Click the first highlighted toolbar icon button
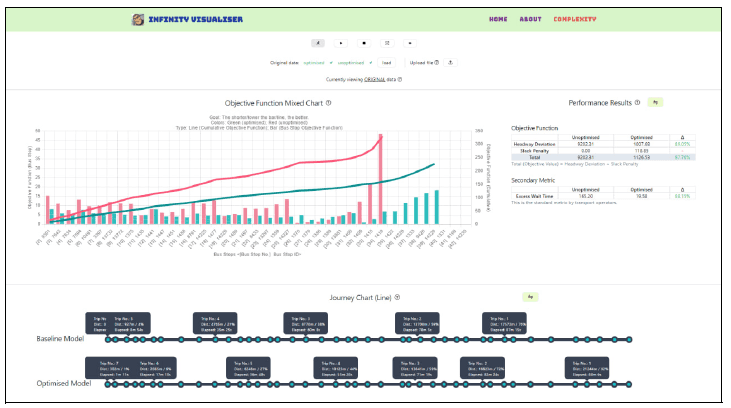 point(317,44)
